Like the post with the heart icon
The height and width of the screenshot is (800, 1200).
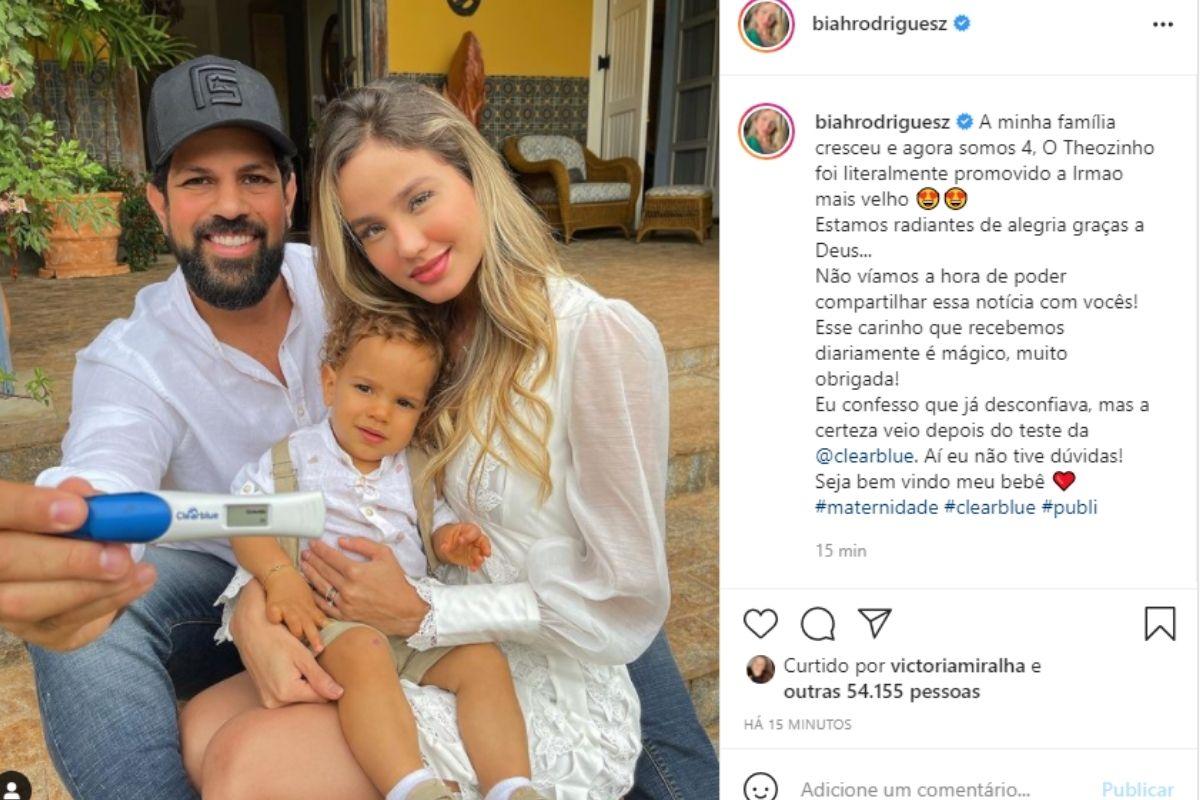(760, 623)
